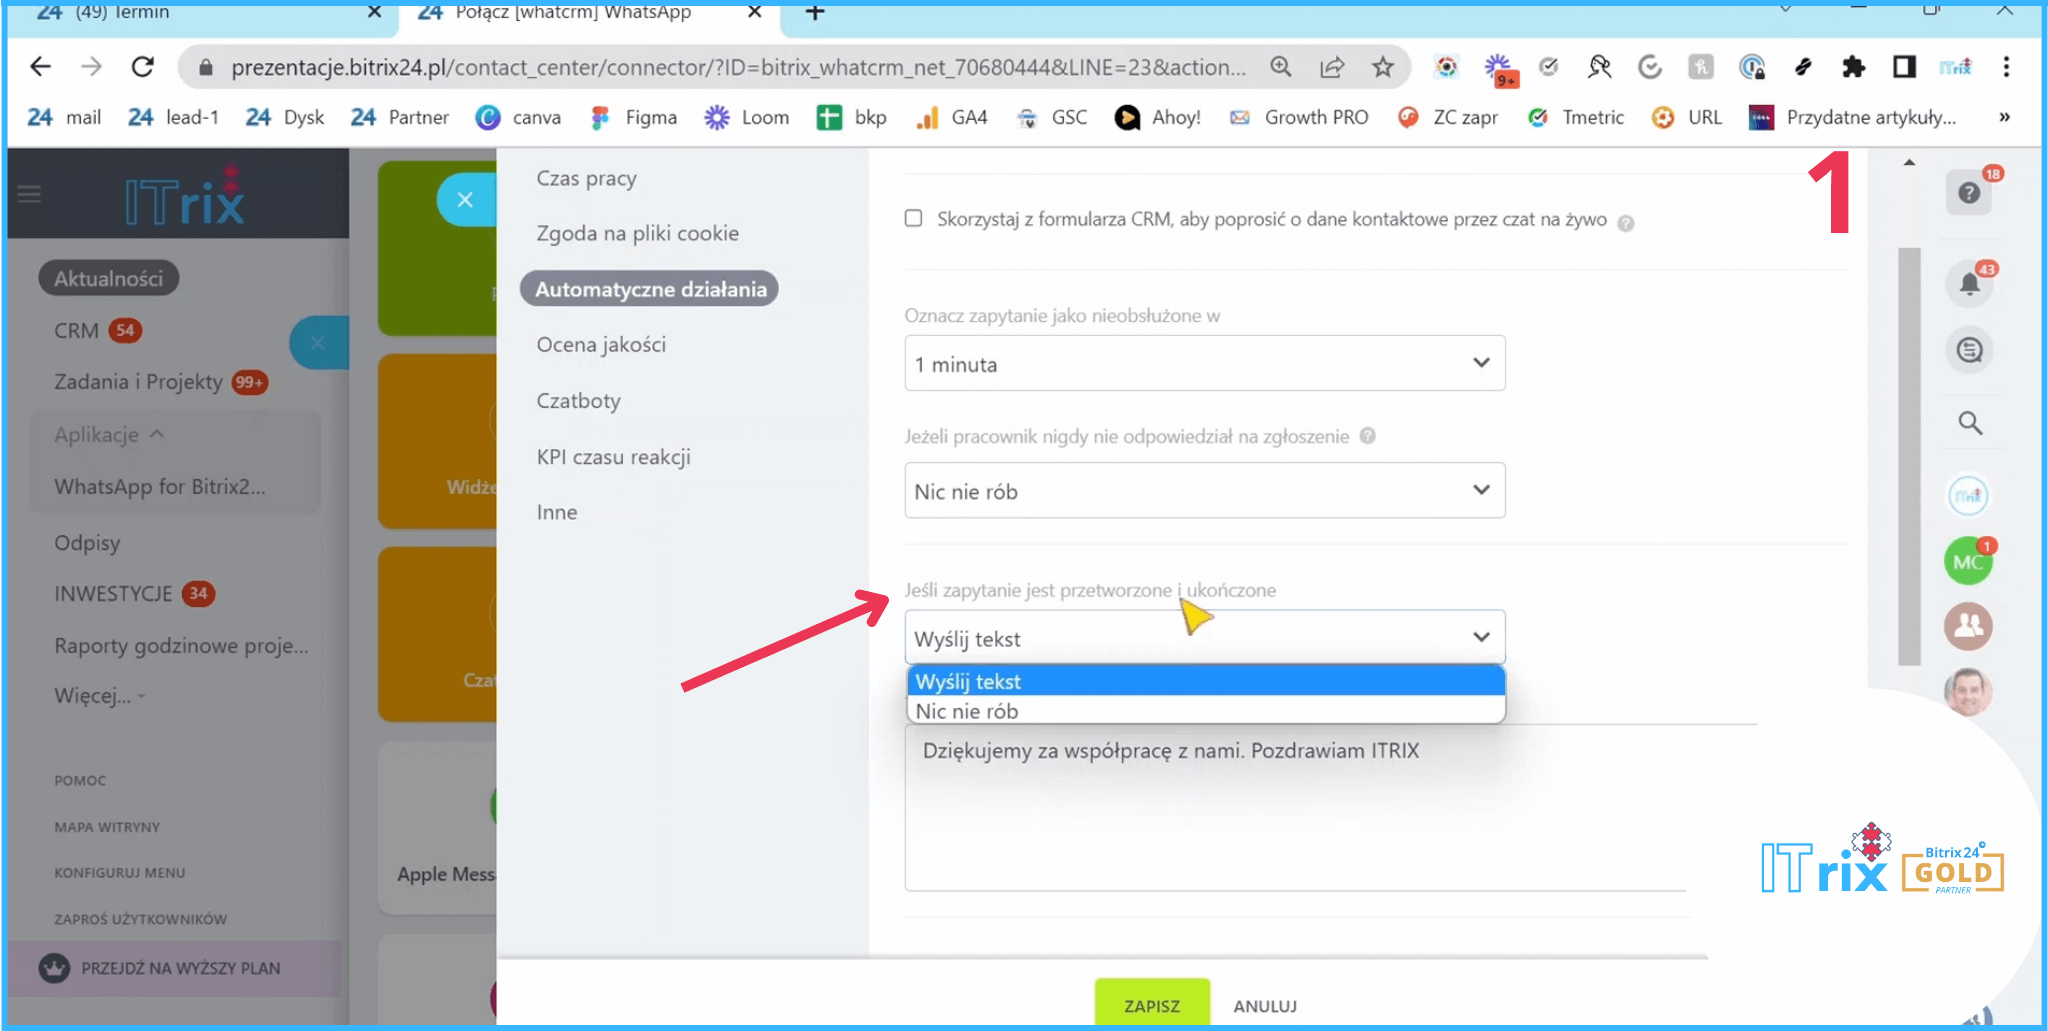The height and width of the screenshot is (1031, 2048).
Task: Switch to the Czatboty section
Action: (578, 401)
